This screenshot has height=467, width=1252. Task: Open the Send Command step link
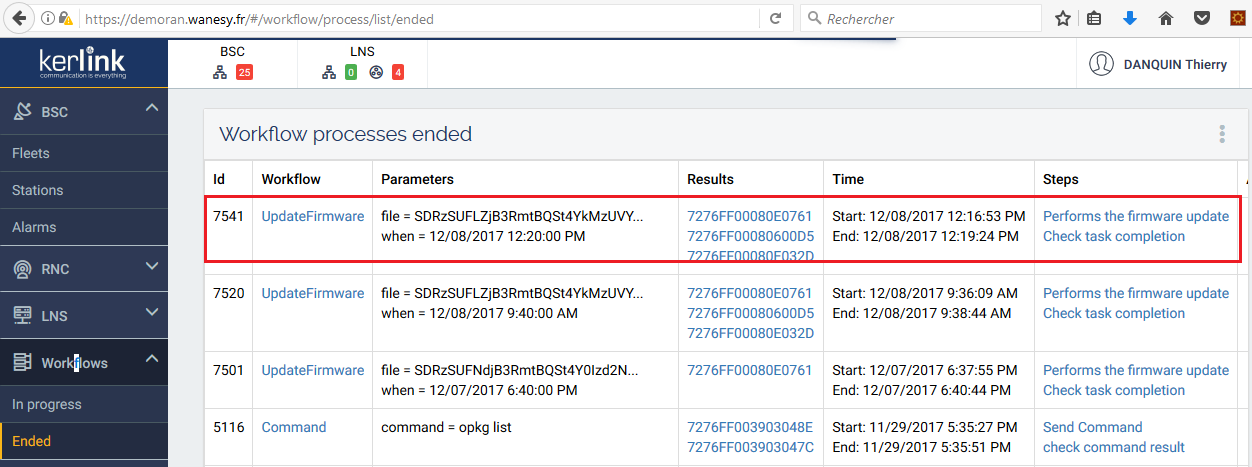tap(1092, 427)
